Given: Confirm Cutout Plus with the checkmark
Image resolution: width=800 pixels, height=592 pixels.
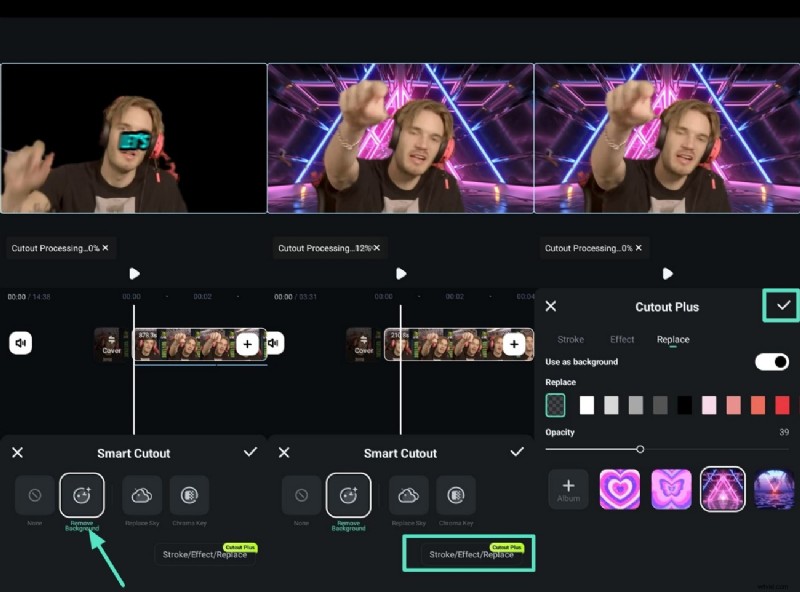Looking at the screenshot, I should pos(781,306).
